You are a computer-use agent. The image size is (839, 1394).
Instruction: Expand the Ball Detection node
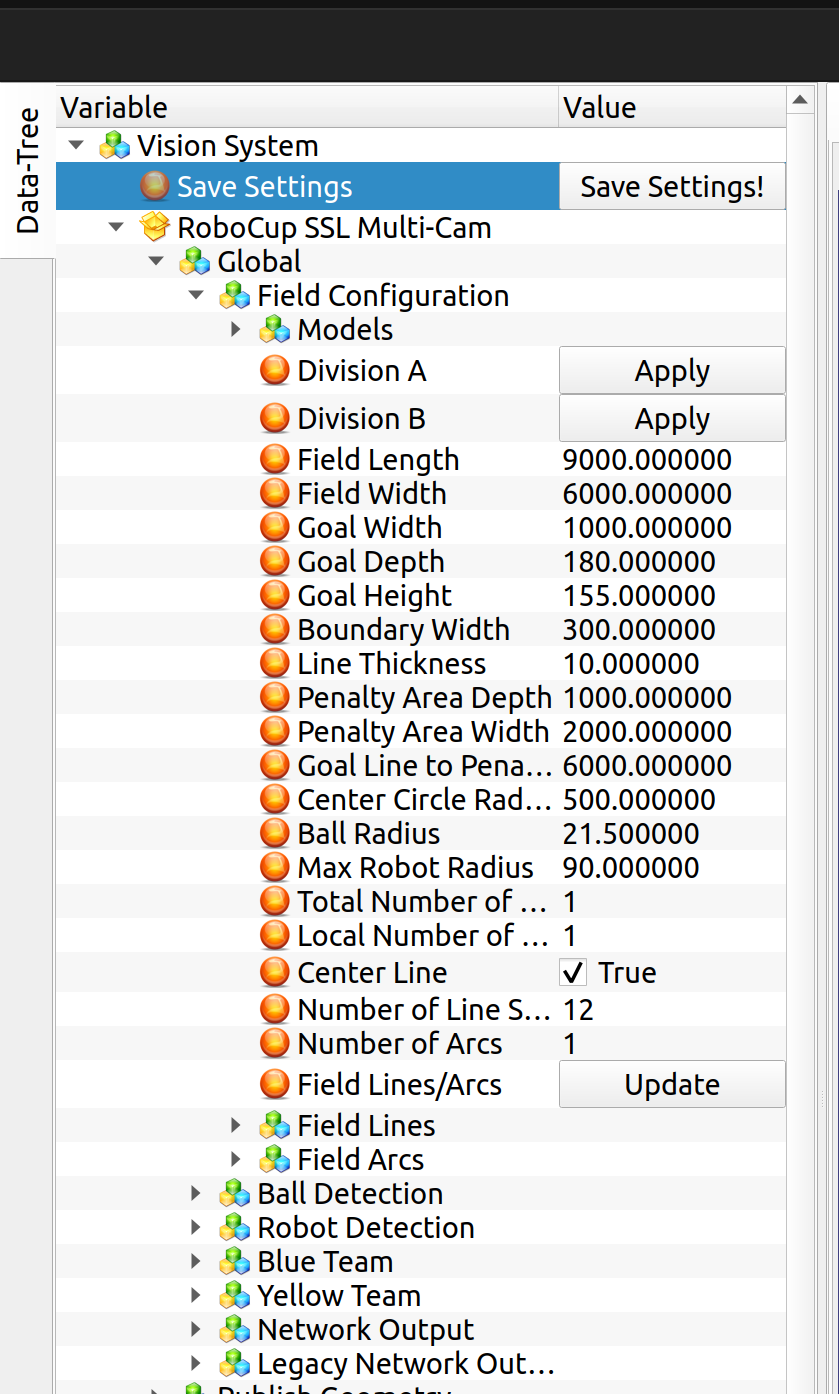196,1193
